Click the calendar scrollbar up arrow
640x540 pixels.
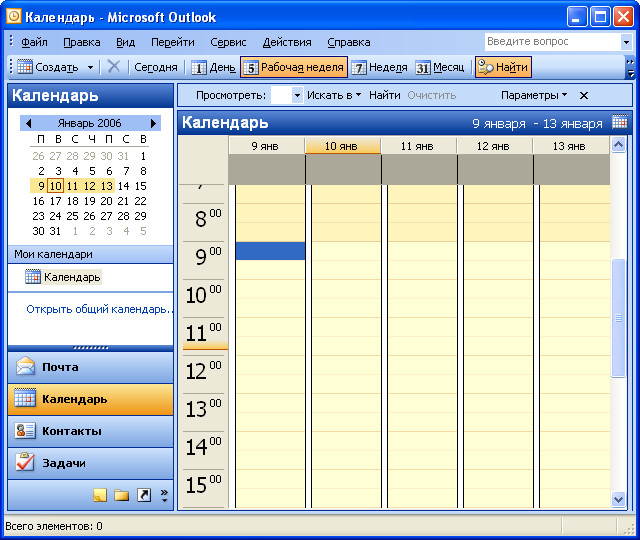click(619, 145)
